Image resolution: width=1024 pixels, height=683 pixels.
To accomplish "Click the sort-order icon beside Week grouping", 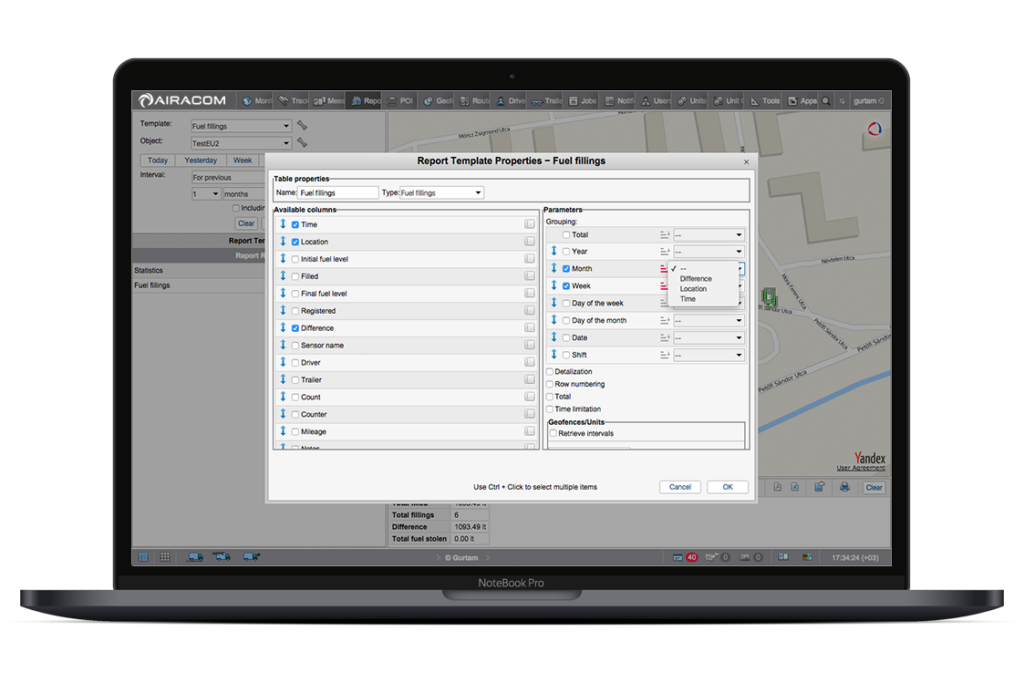I will [x=665, y=286].
